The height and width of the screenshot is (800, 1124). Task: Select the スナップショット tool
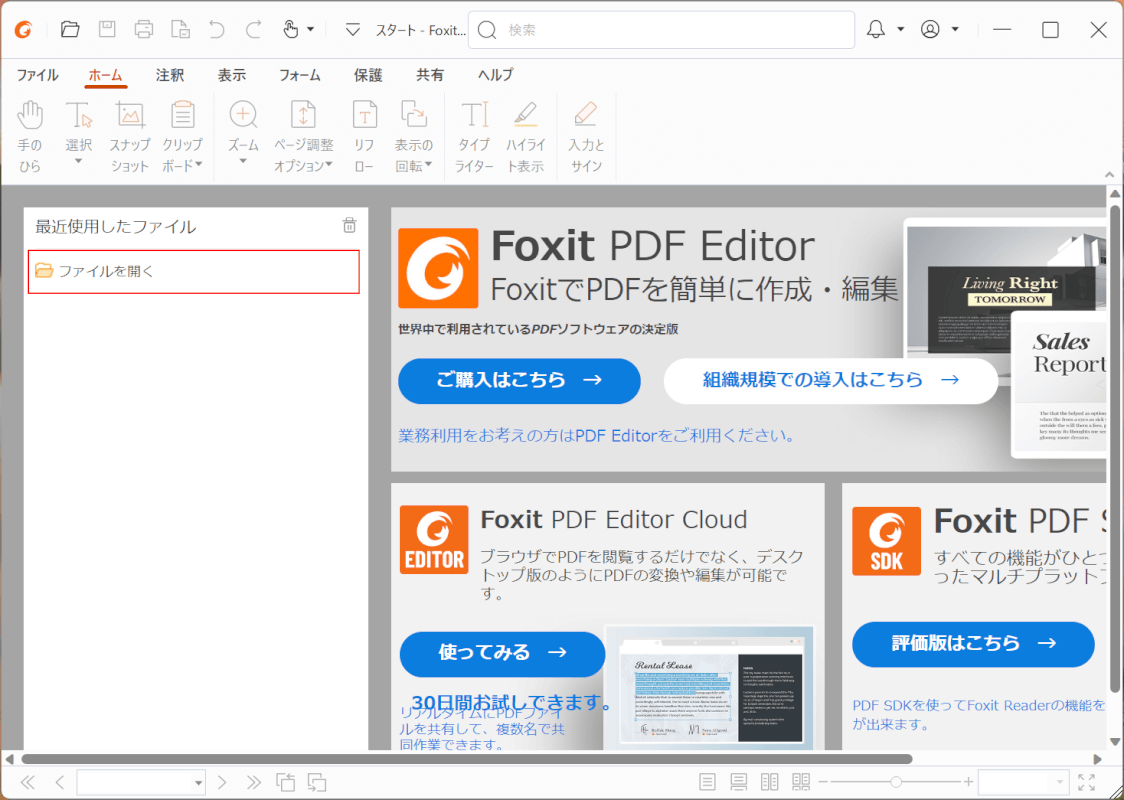click(130, 136)
